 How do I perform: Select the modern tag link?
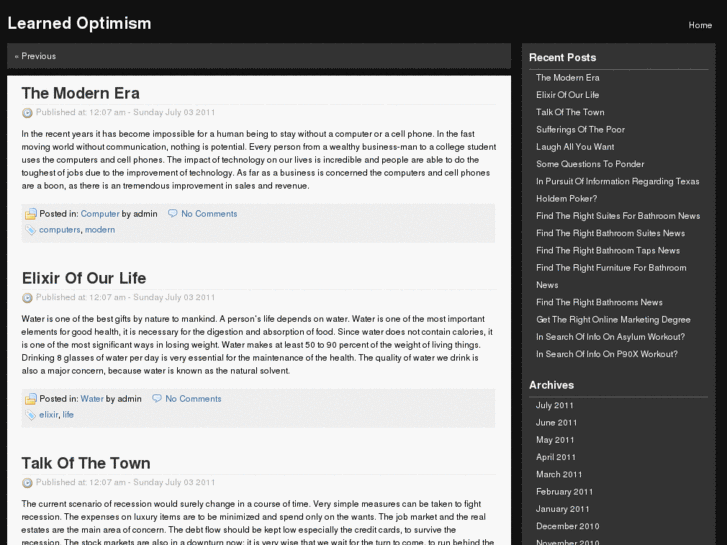(100, 230)
